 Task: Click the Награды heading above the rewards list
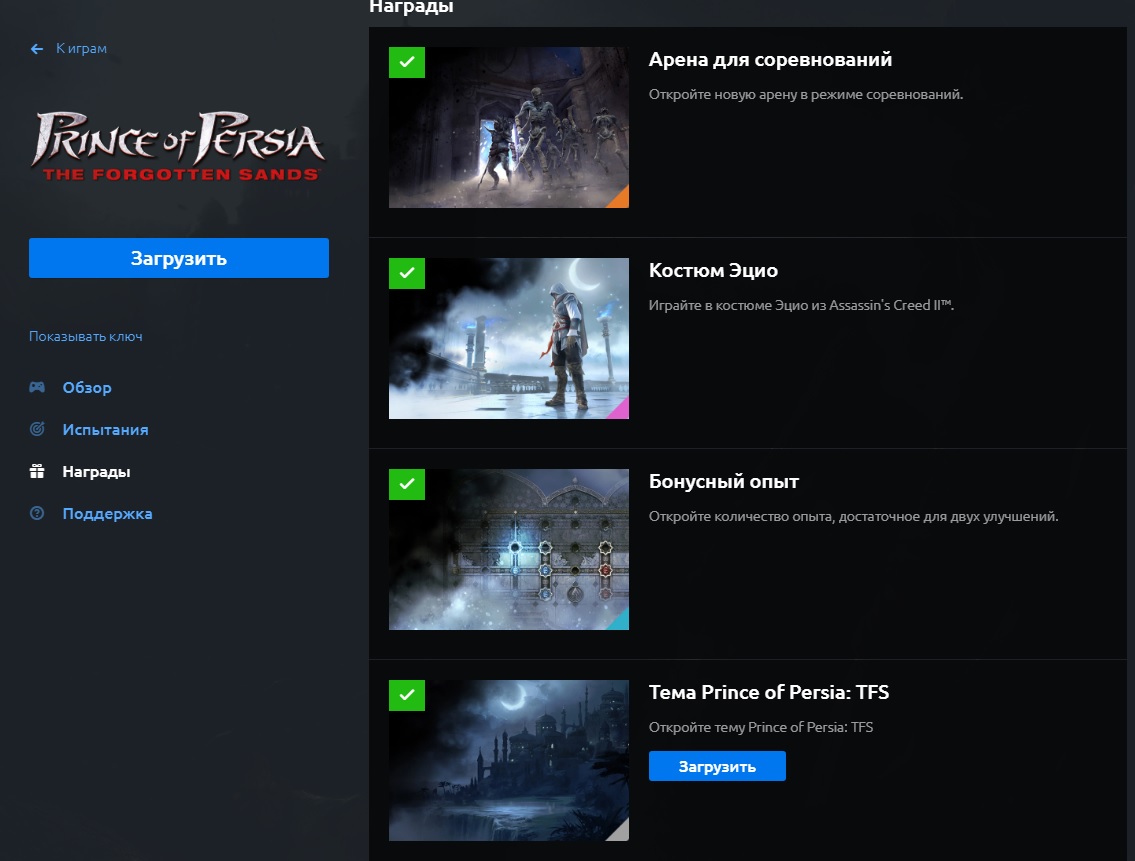411,7
